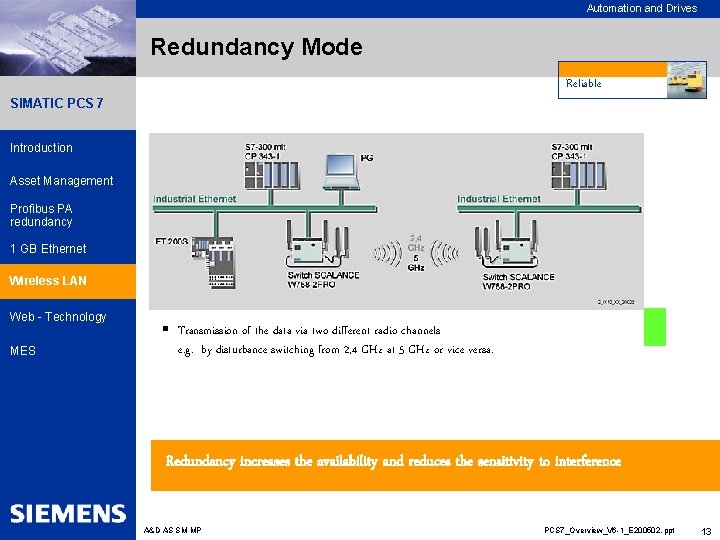Click the left S7-300 controller rack icon
720x540 pixels.
272,175
